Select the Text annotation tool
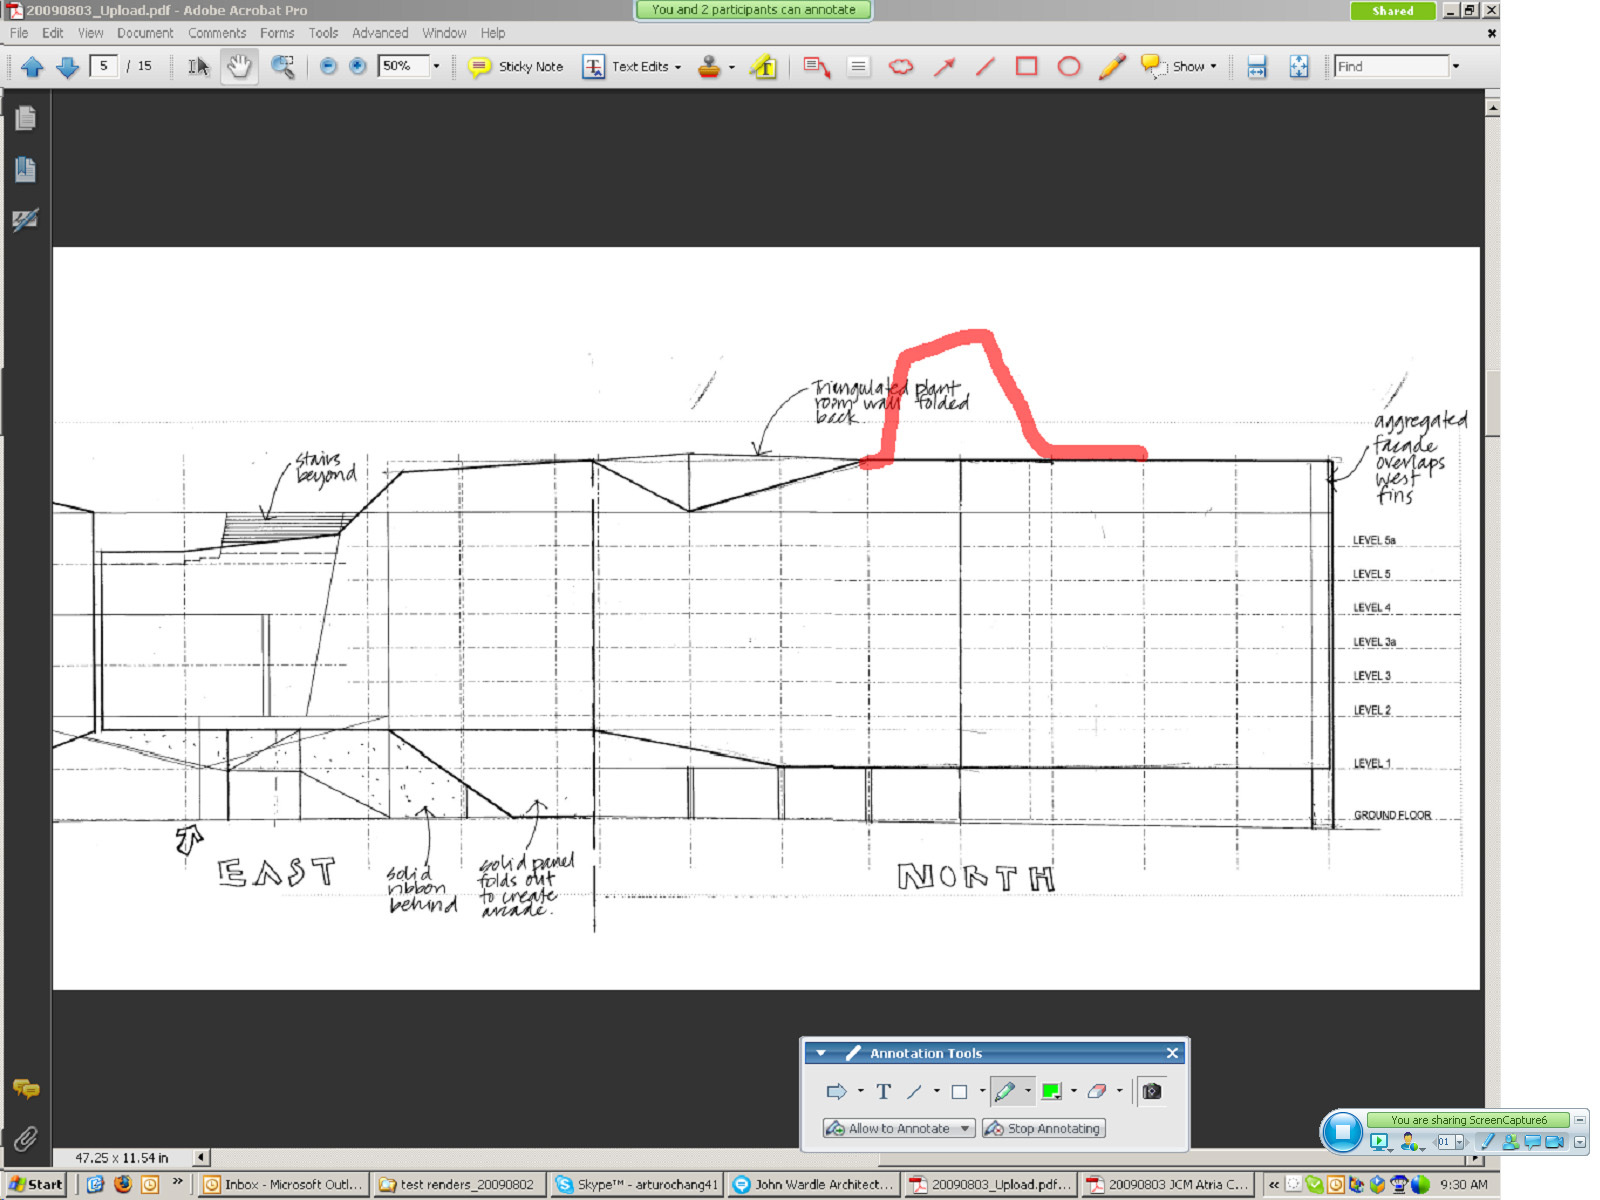The height and width of the screenshot is (1200, 1600). coord(884,1092)
